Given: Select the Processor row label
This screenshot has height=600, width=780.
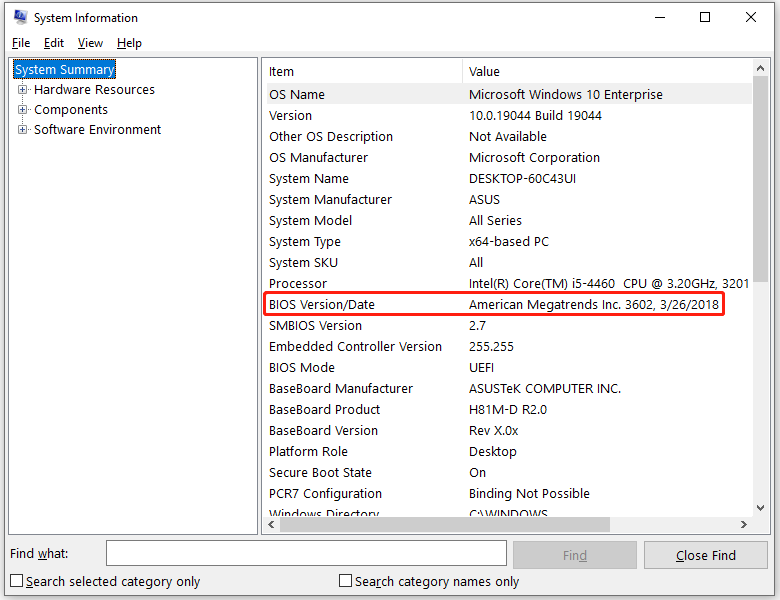Looking at the screenshot, I should 298,284.
